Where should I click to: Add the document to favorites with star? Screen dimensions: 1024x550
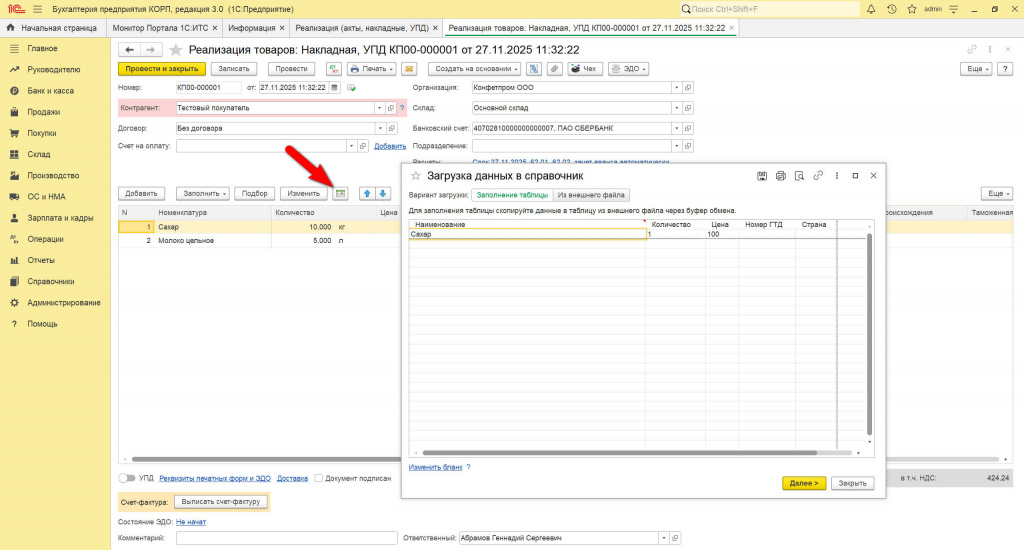(176, 49)
